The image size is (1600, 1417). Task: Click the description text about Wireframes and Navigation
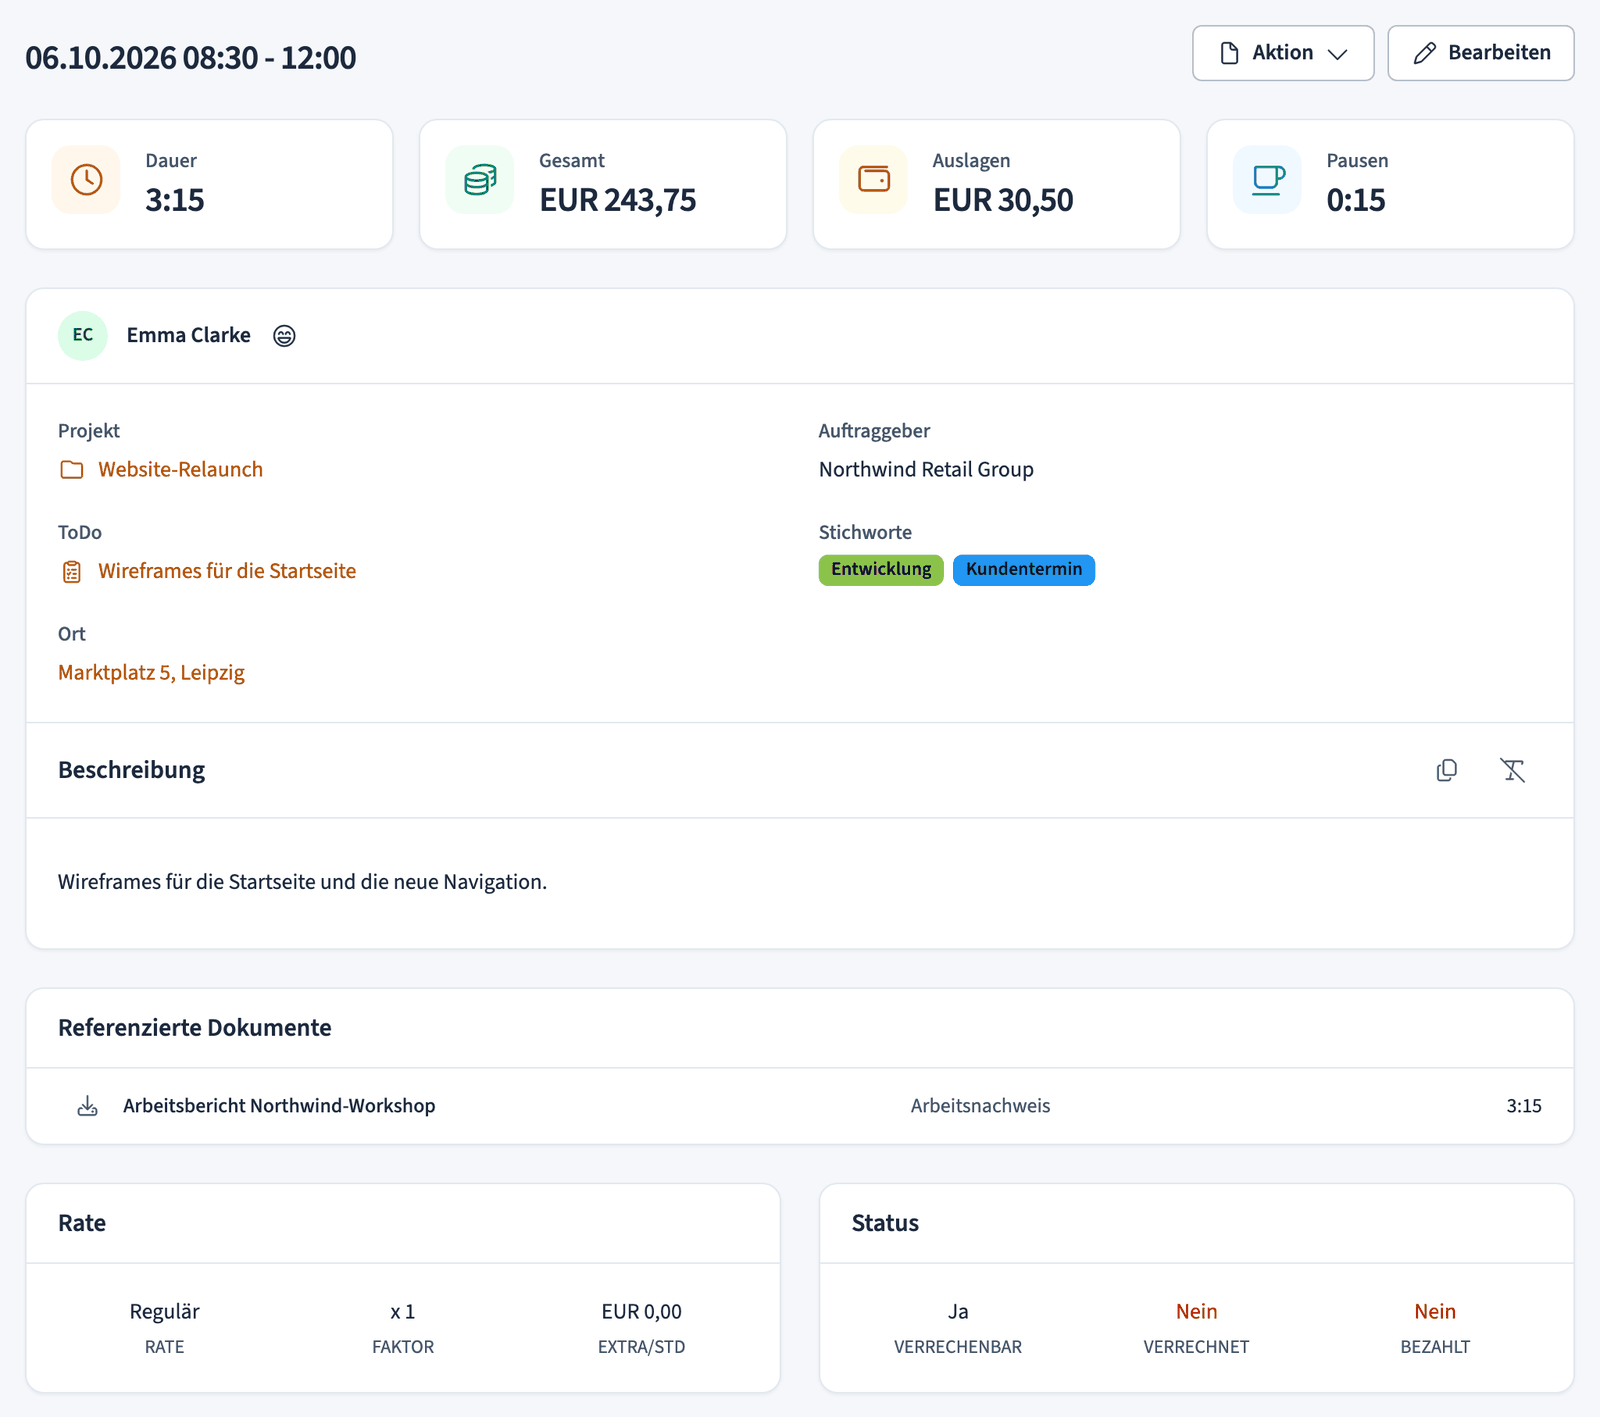302,882
